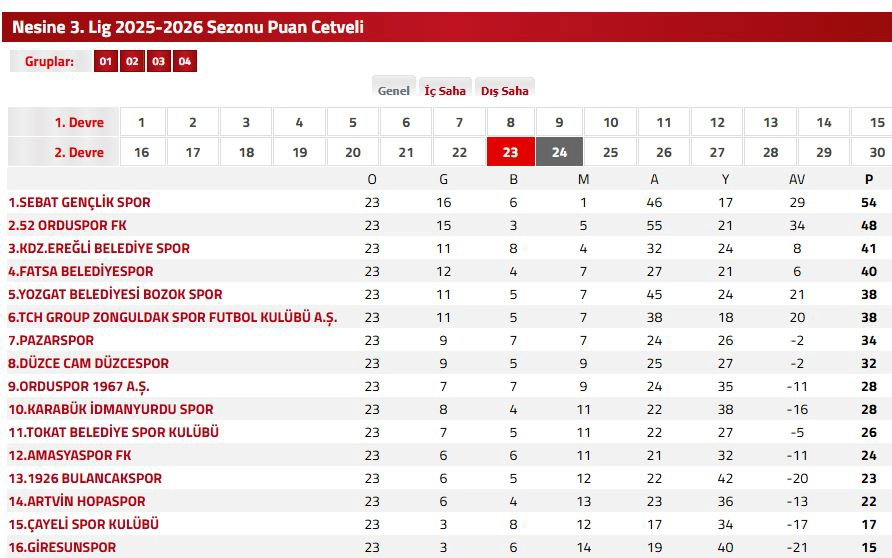Viewport: 892px width, 558px height.
Task: Switch to group 03 standings
Action: 158,62
